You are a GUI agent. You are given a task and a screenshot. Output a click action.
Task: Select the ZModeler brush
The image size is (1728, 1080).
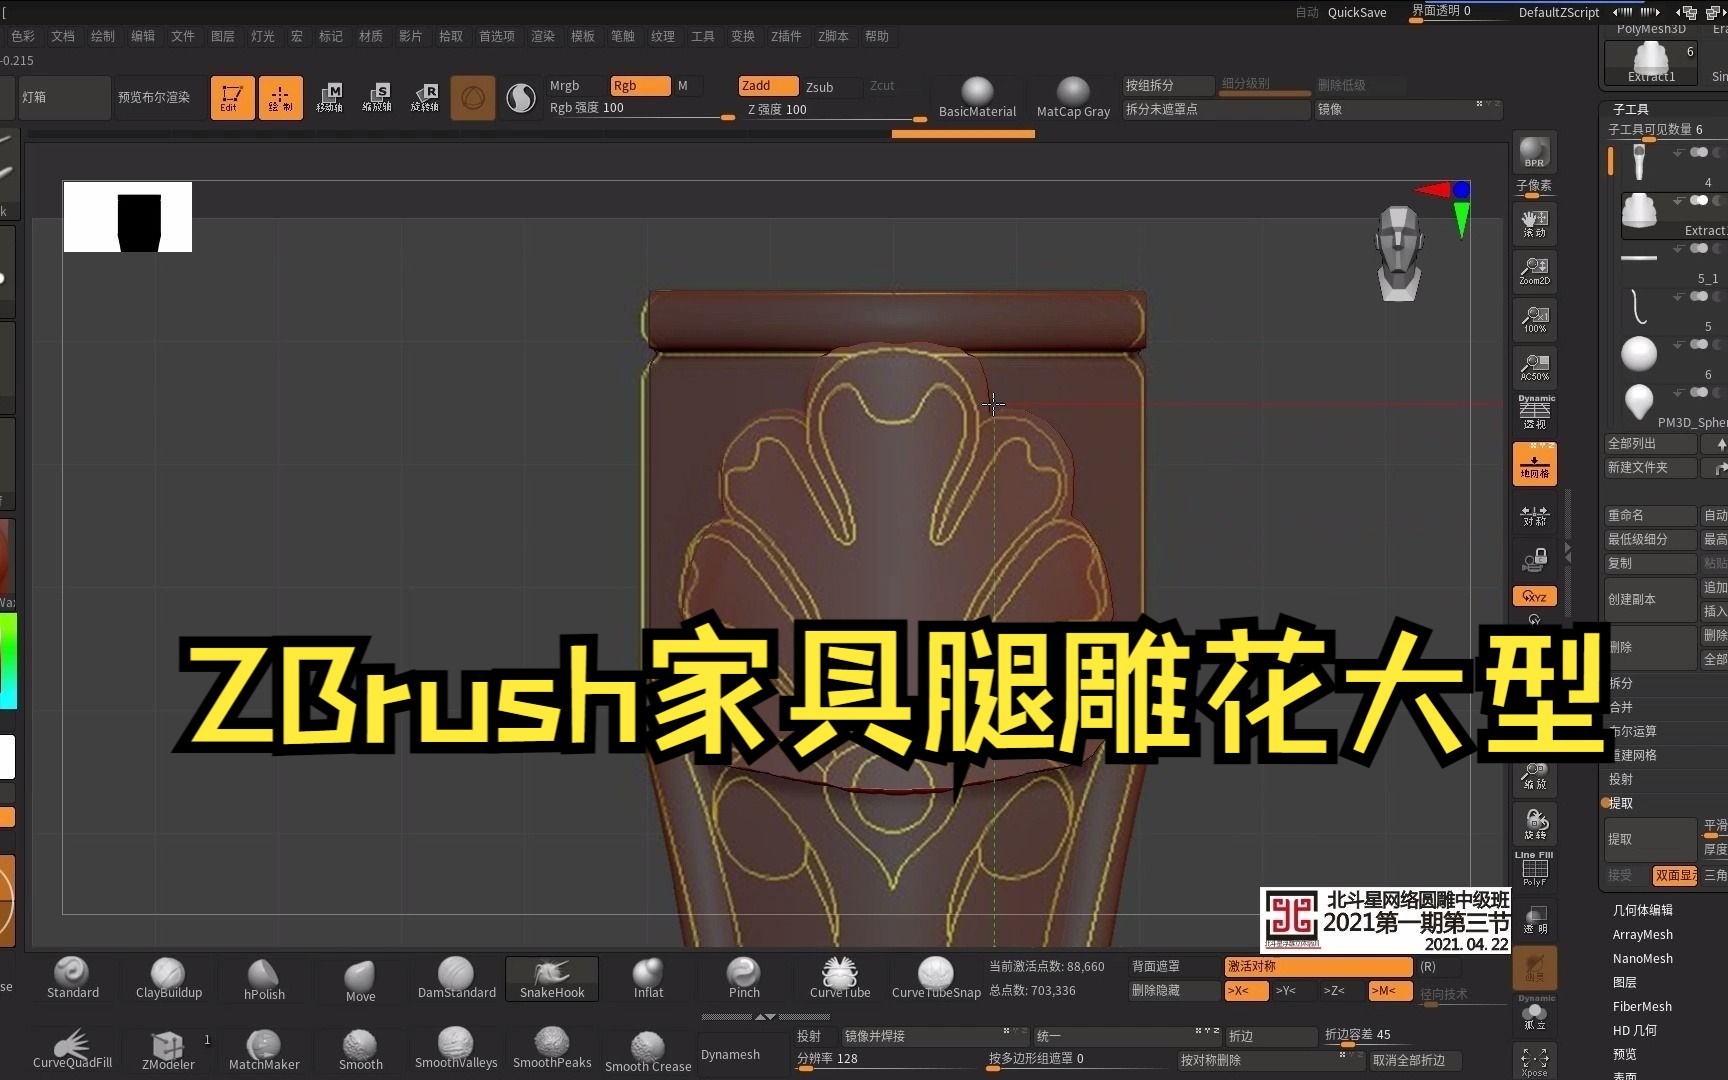168,1050
